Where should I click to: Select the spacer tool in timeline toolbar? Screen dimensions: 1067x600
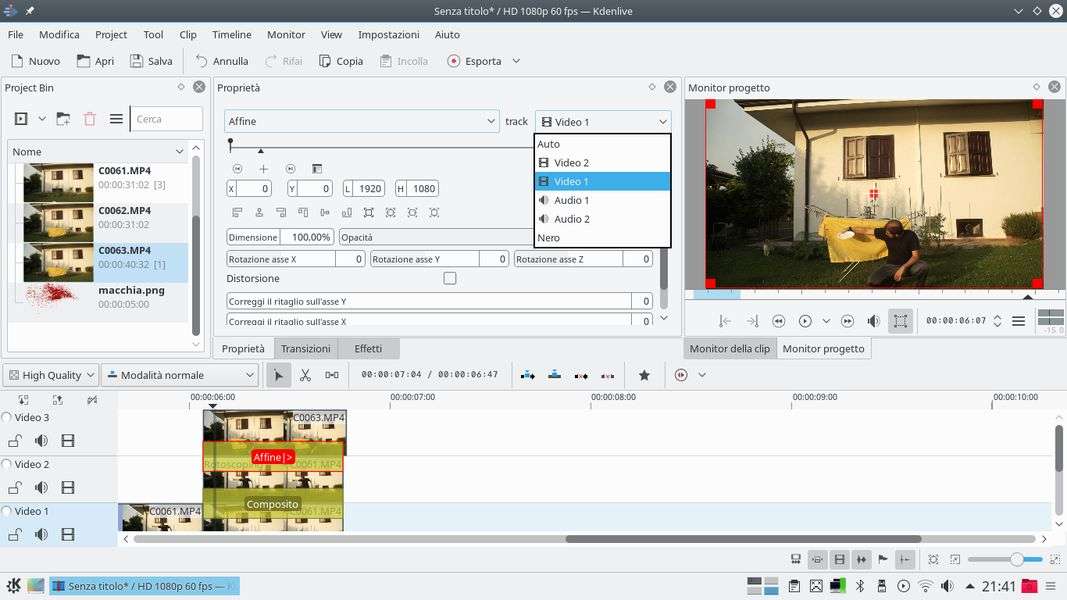click(332, 375)
